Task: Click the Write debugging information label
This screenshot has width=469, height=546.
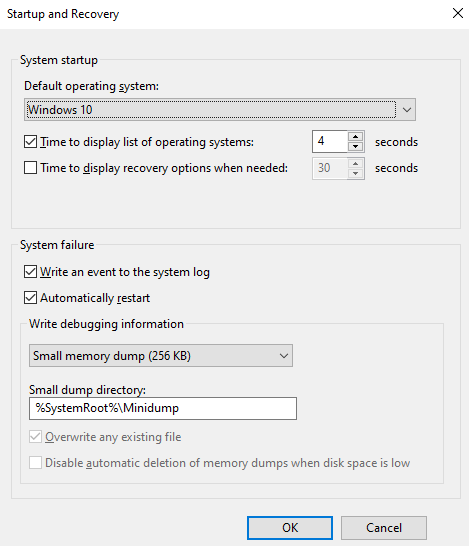Action: click(x=106, y=324)
